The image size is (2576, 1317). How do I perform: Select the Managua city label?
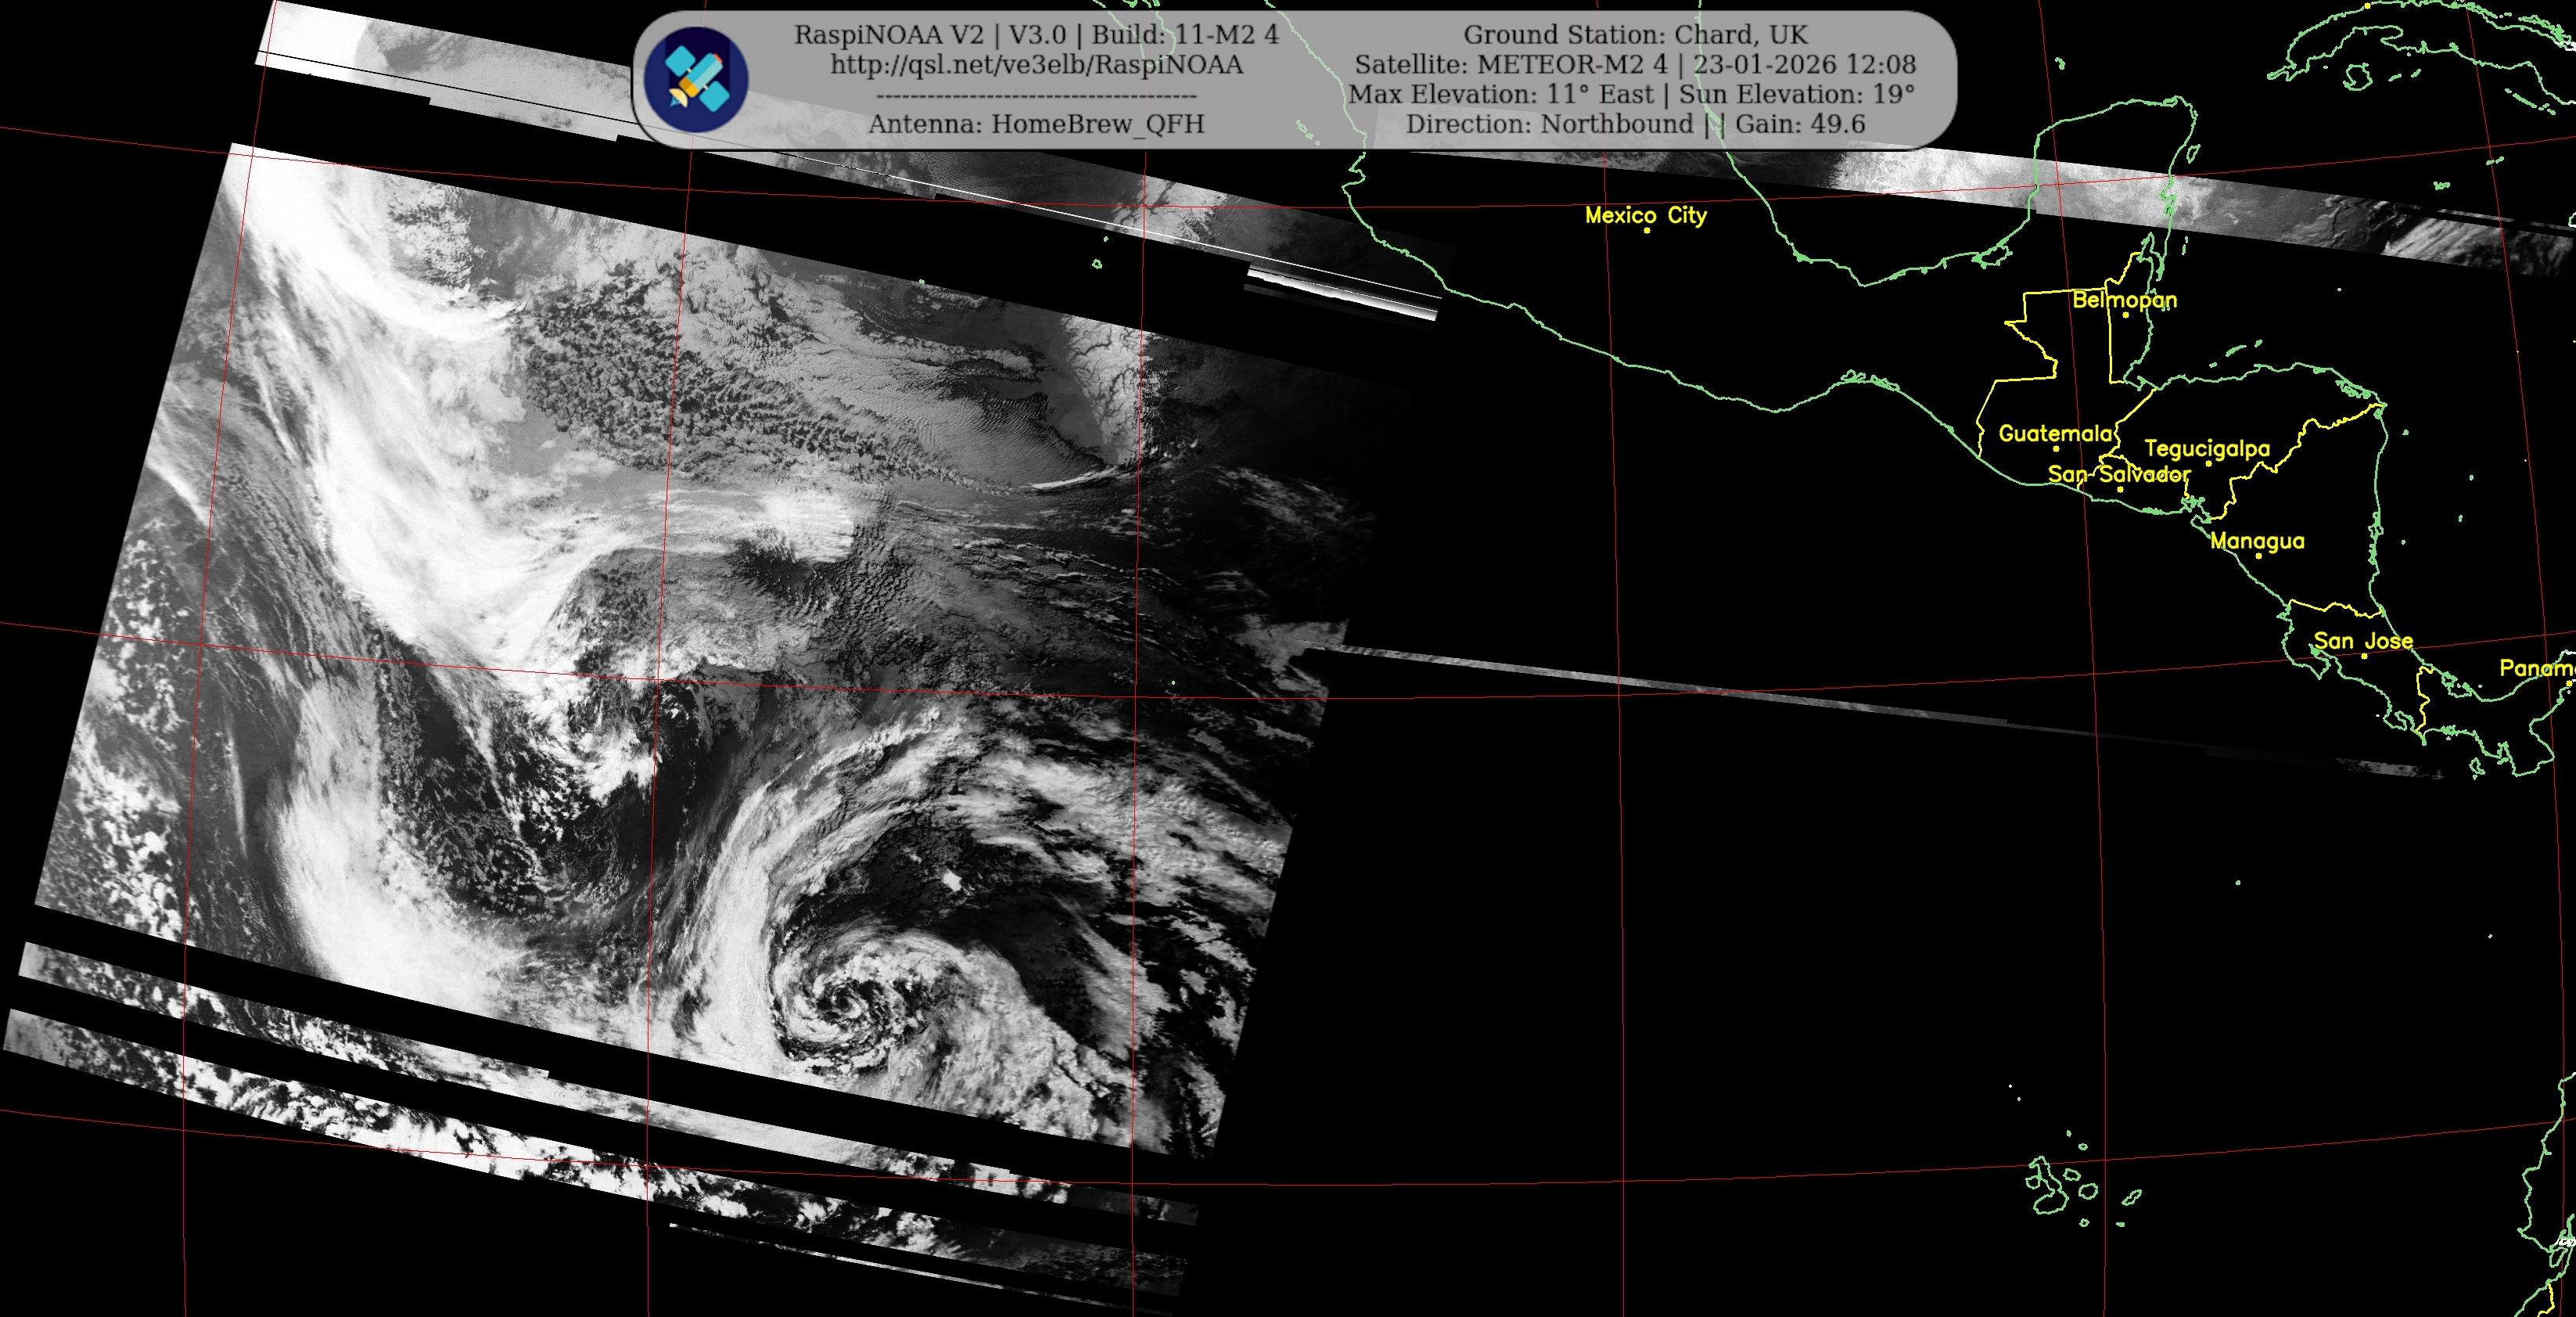tap(2257, 541)
